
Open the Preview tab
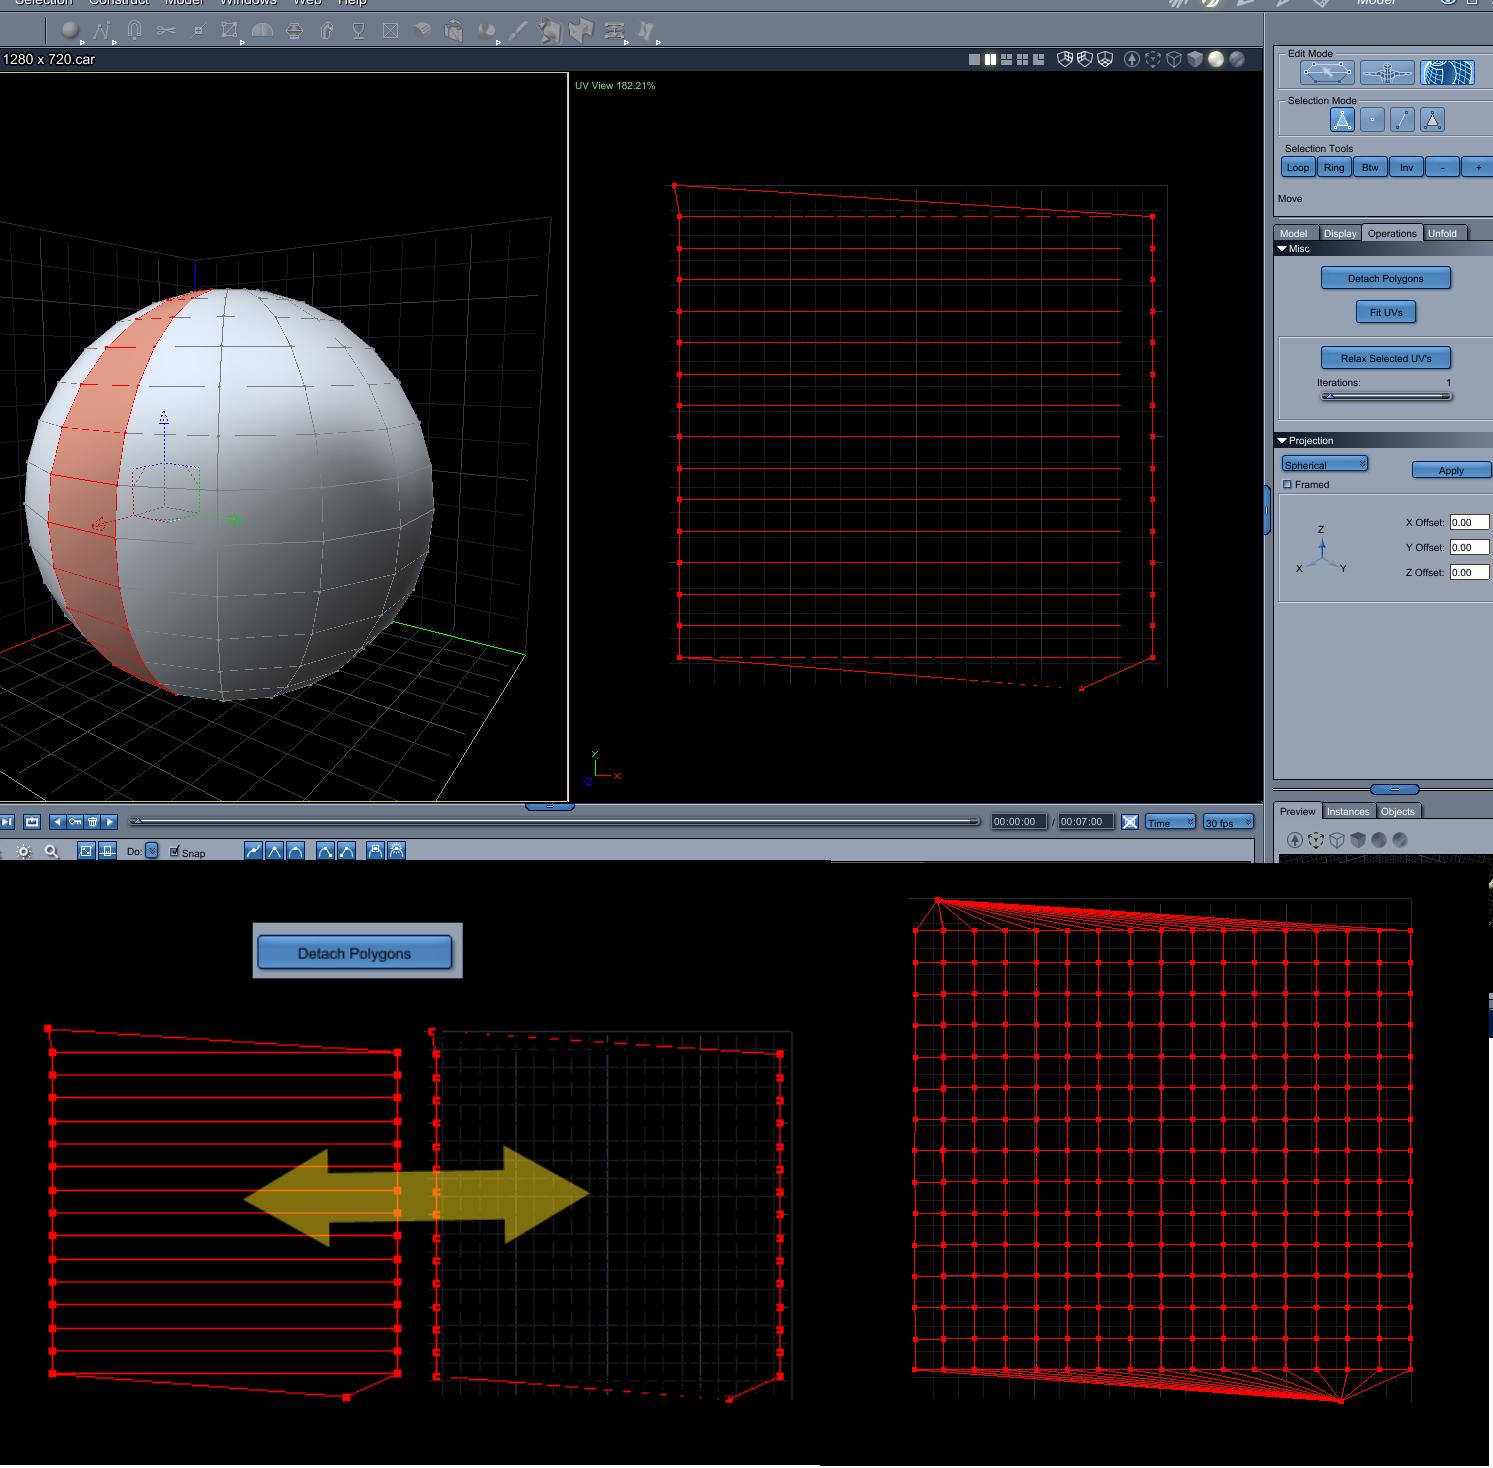coord(1298,811)
